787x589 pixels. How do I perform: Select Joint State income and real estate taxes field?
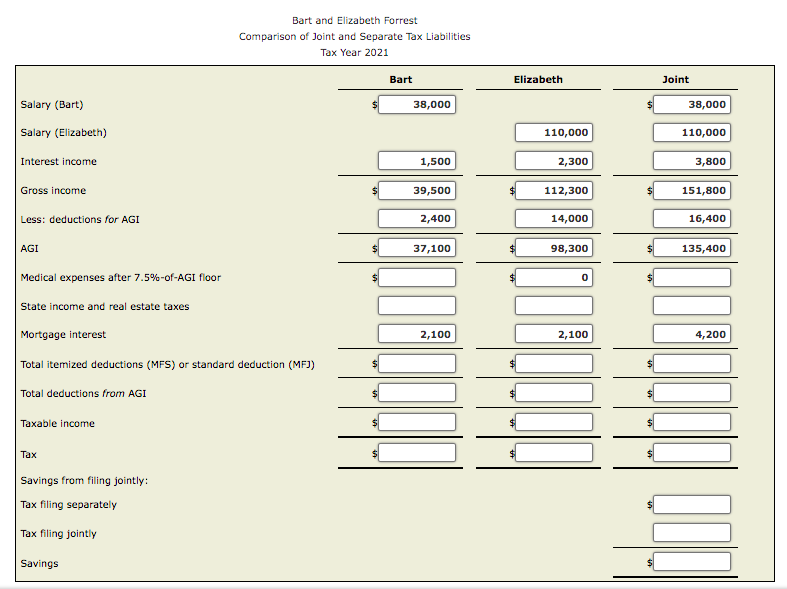click(x=692, y=306)
